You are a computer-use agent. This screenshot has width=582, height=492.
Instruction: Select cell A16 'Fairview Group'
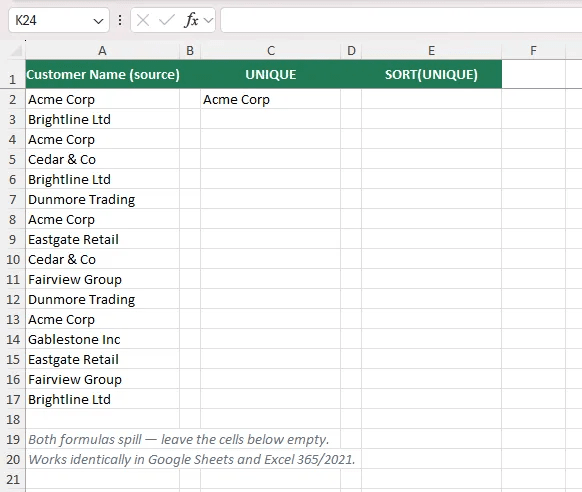click(103, 380)
